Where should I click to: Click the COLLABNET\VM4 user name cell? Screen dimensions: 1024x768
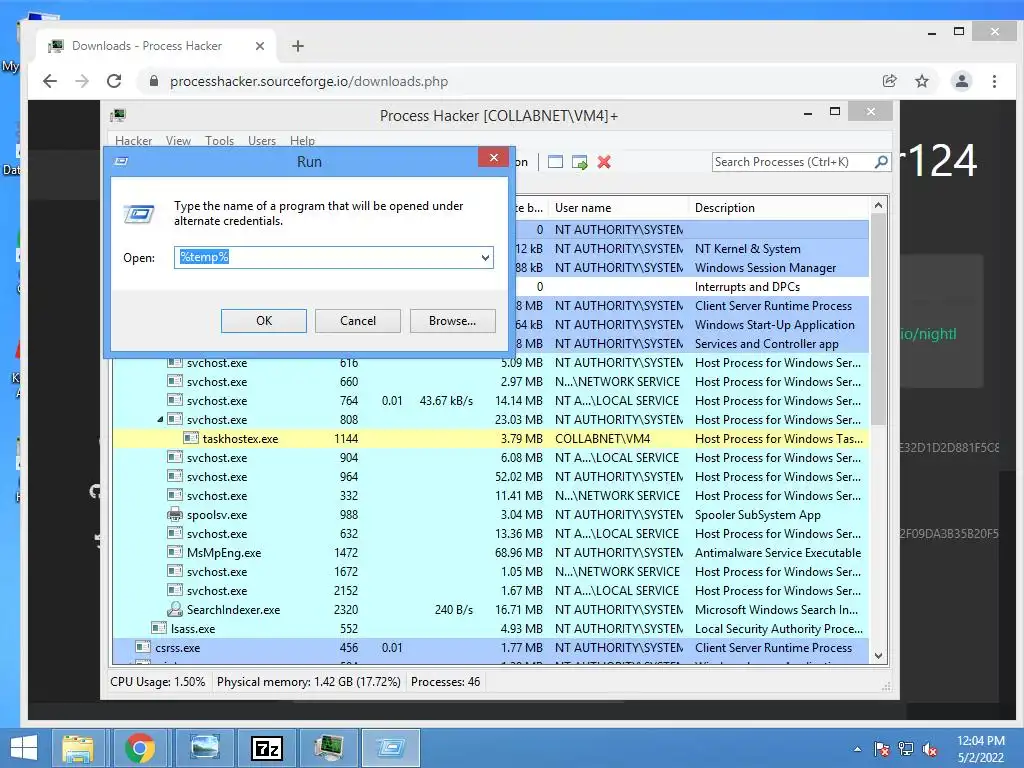click(x=602, y=439)
